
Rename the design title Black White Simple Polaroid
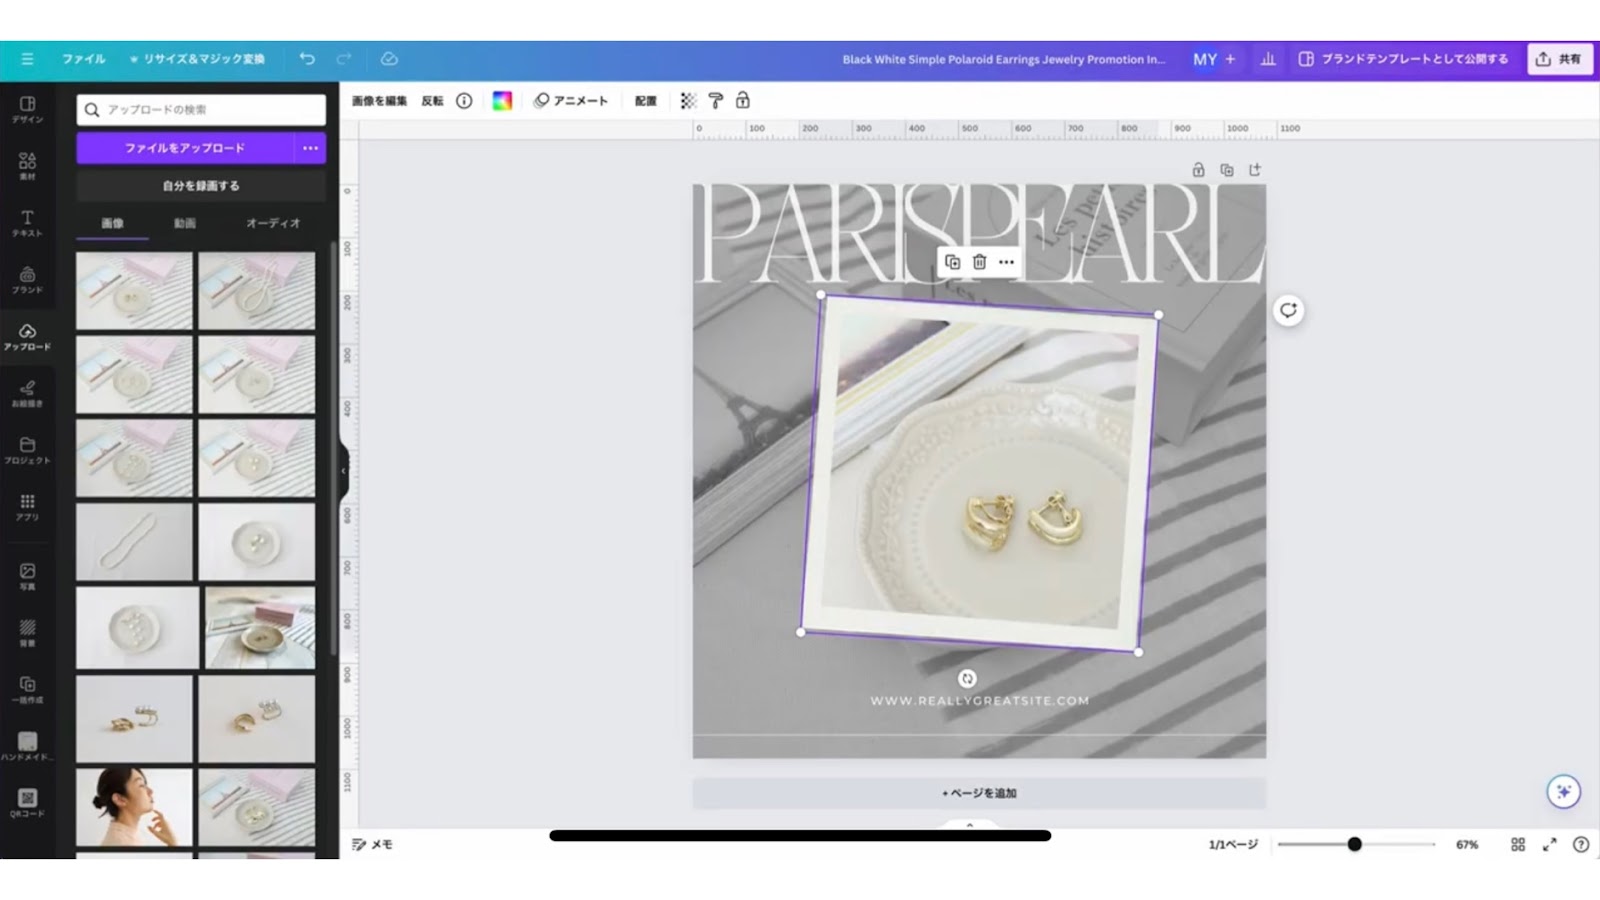[1003, 59]
